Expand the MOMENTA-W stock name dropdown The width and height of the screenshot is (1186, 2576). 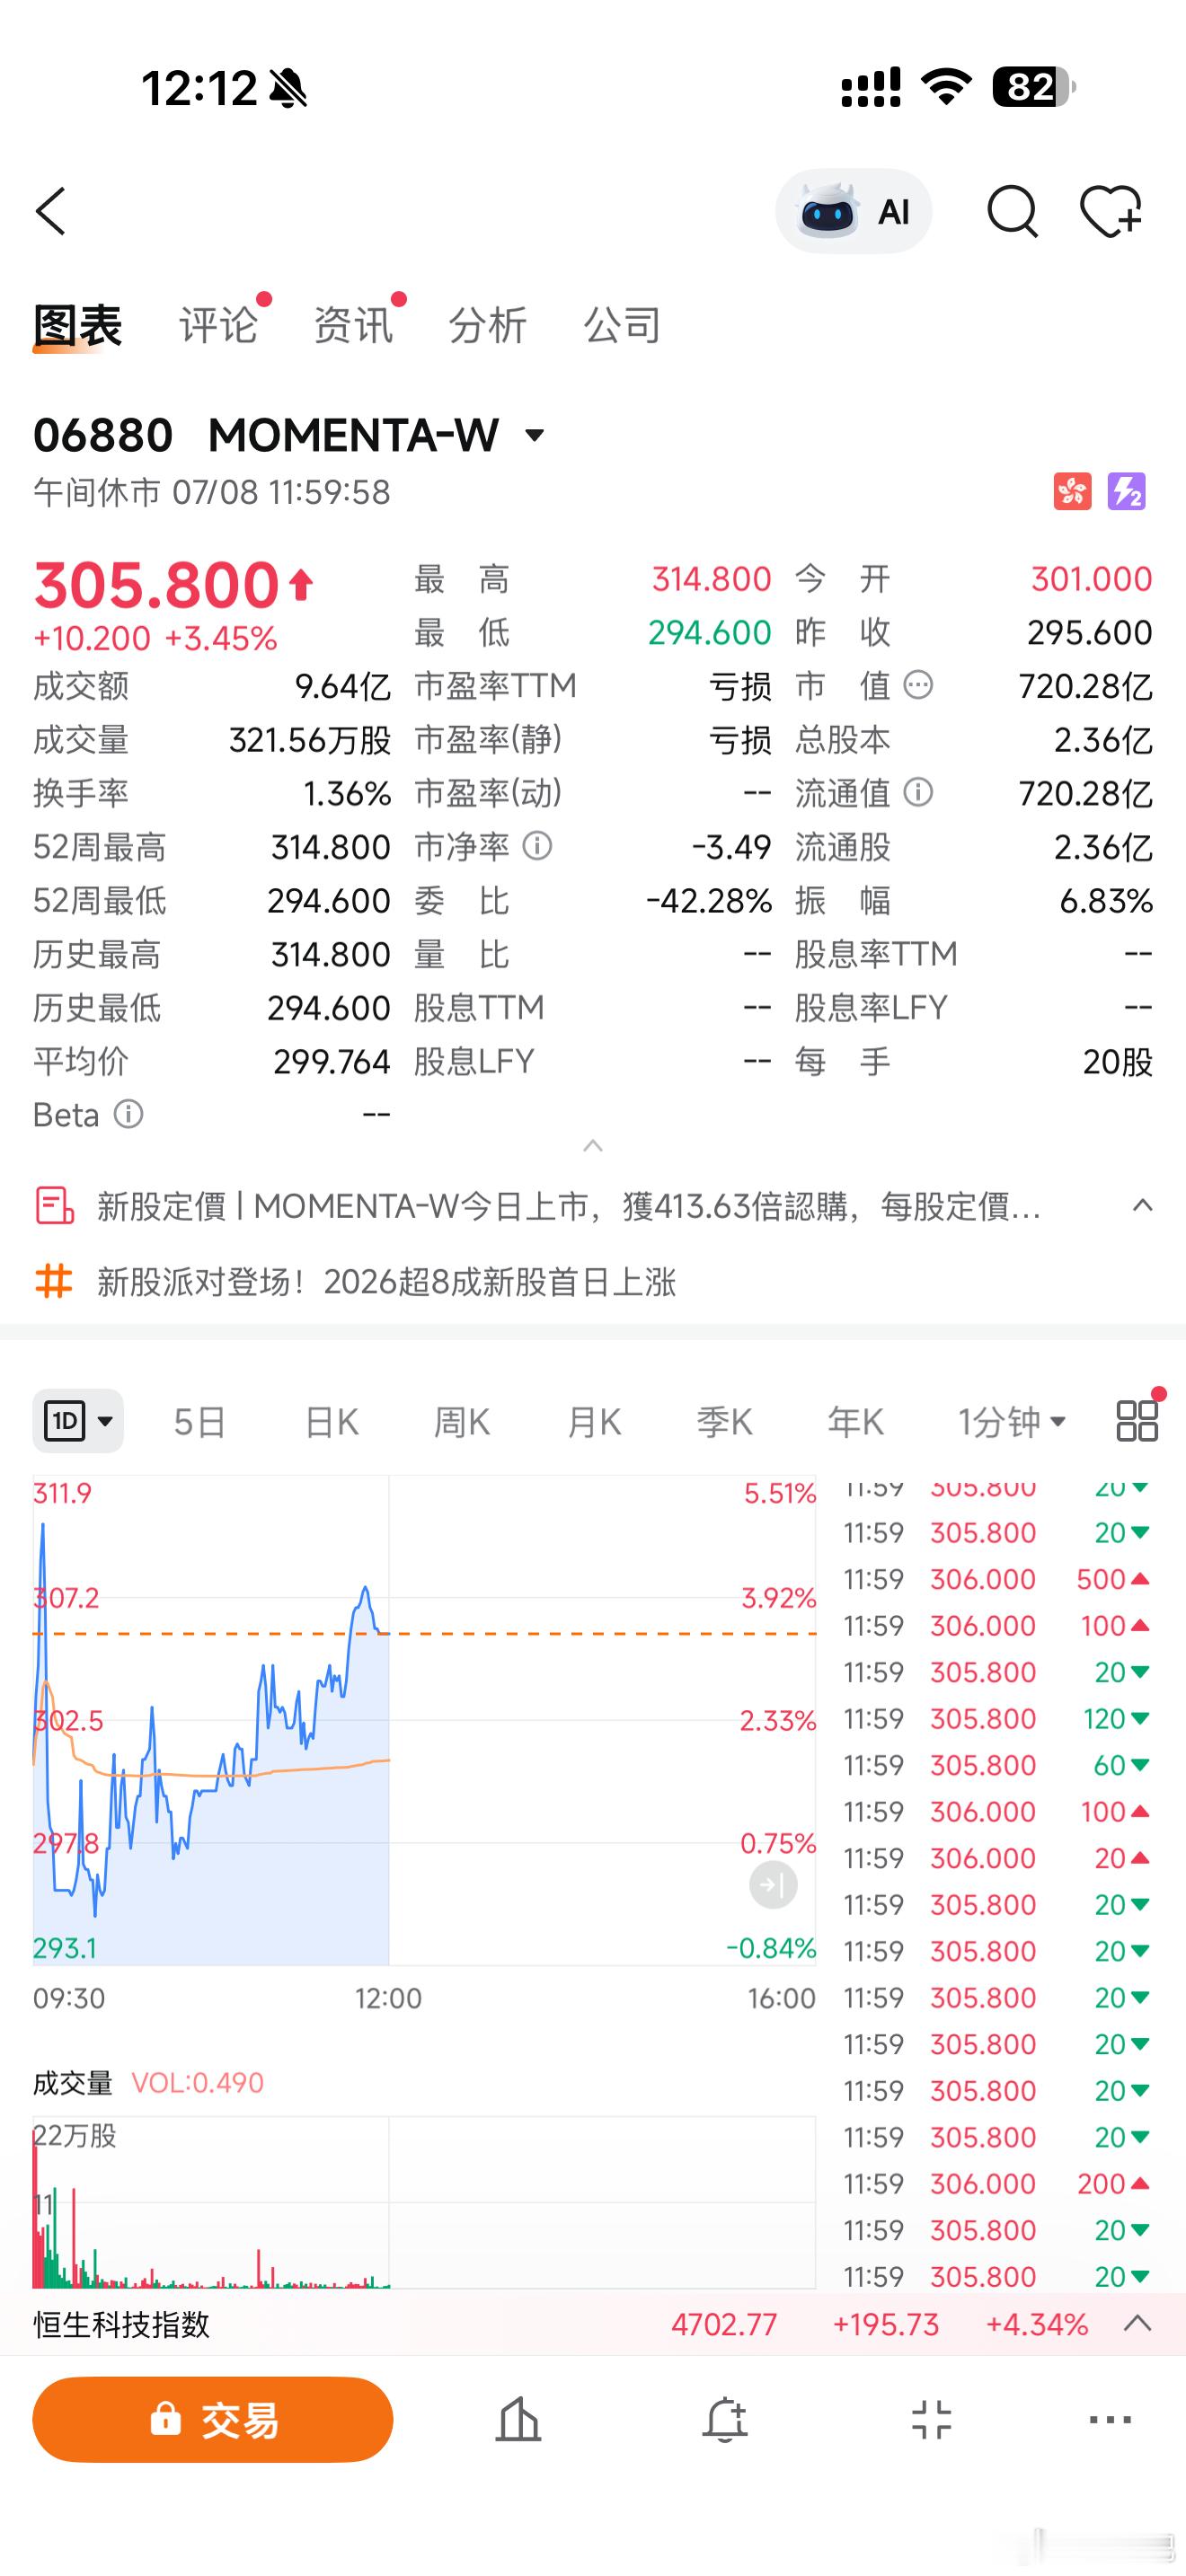click(535, 435)
